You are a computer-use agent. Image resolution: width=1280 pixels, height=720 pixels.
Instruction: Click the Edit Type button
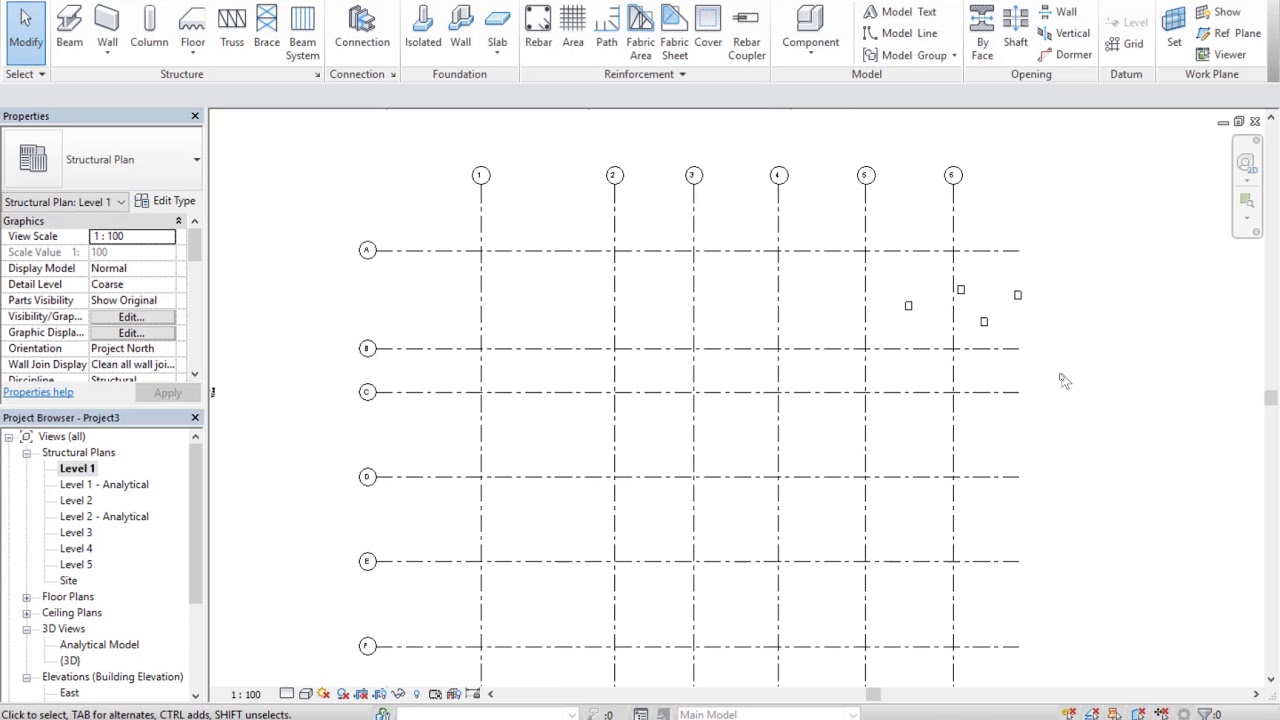click(165, 201)
